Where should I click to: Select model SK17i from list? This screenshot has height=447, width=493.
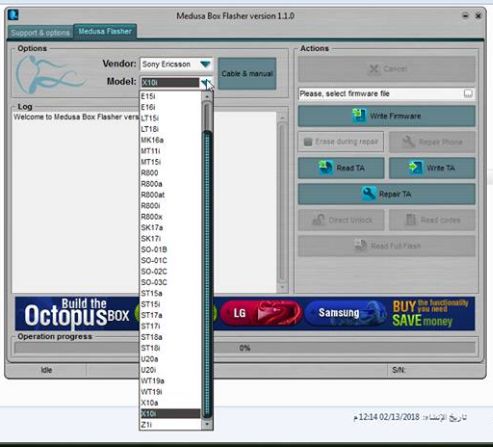(170, 239)
